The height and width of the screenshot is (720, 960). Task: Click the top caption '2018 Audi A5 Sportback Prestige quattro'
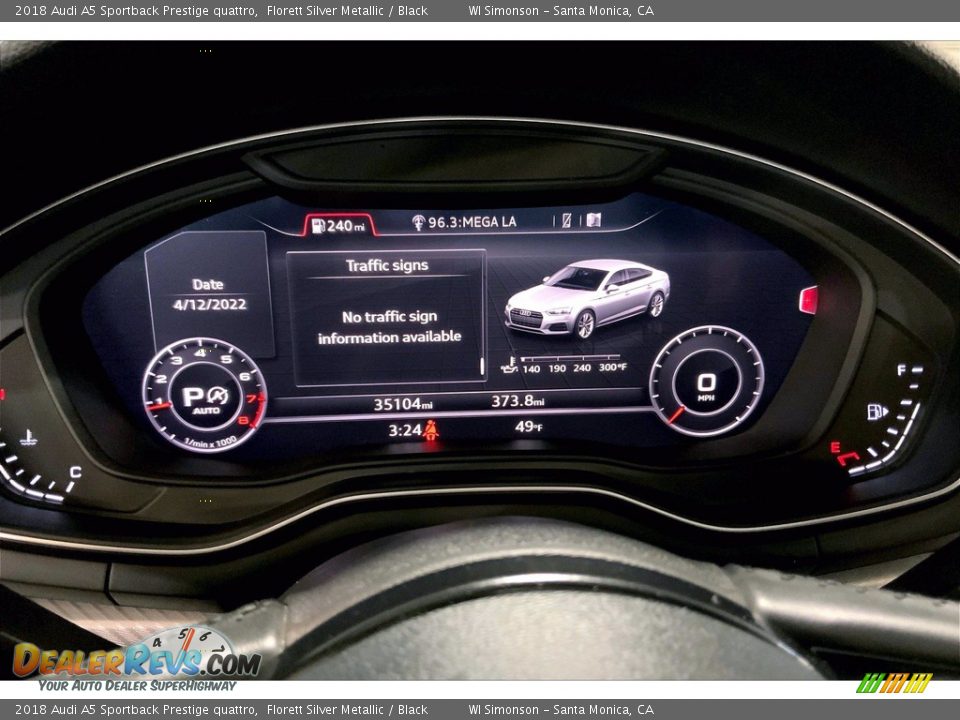click(x=136, y=11)
